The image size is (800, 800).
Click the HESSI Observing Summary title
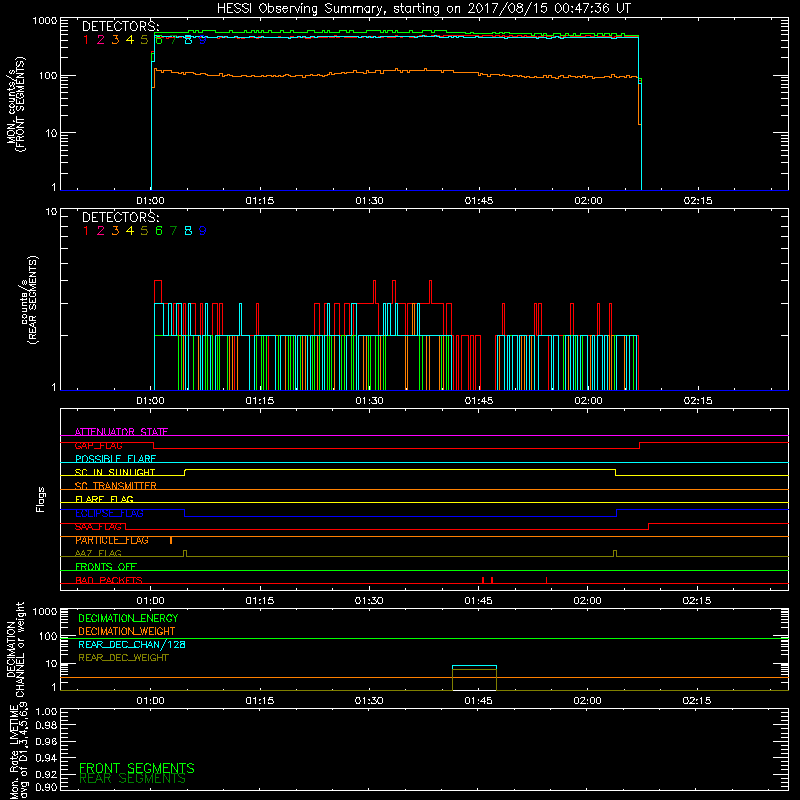(x=423, y=8)
